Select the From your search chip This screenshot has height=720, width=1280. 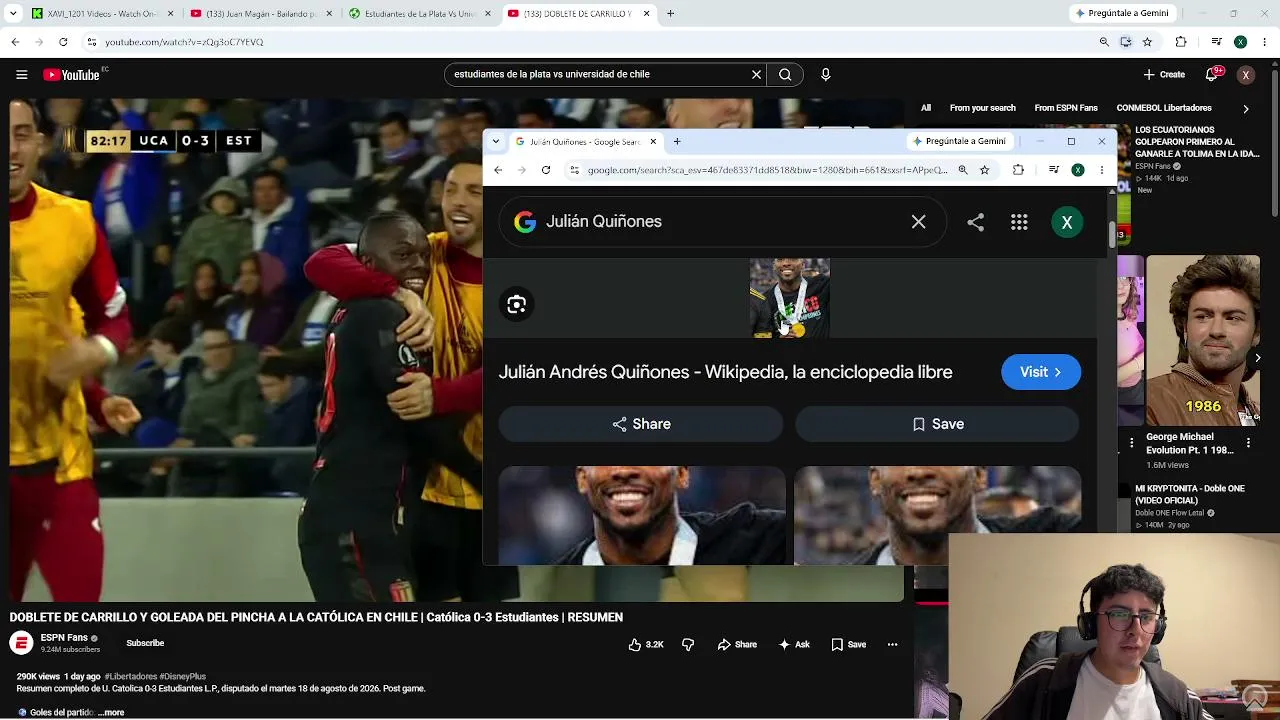982,108
